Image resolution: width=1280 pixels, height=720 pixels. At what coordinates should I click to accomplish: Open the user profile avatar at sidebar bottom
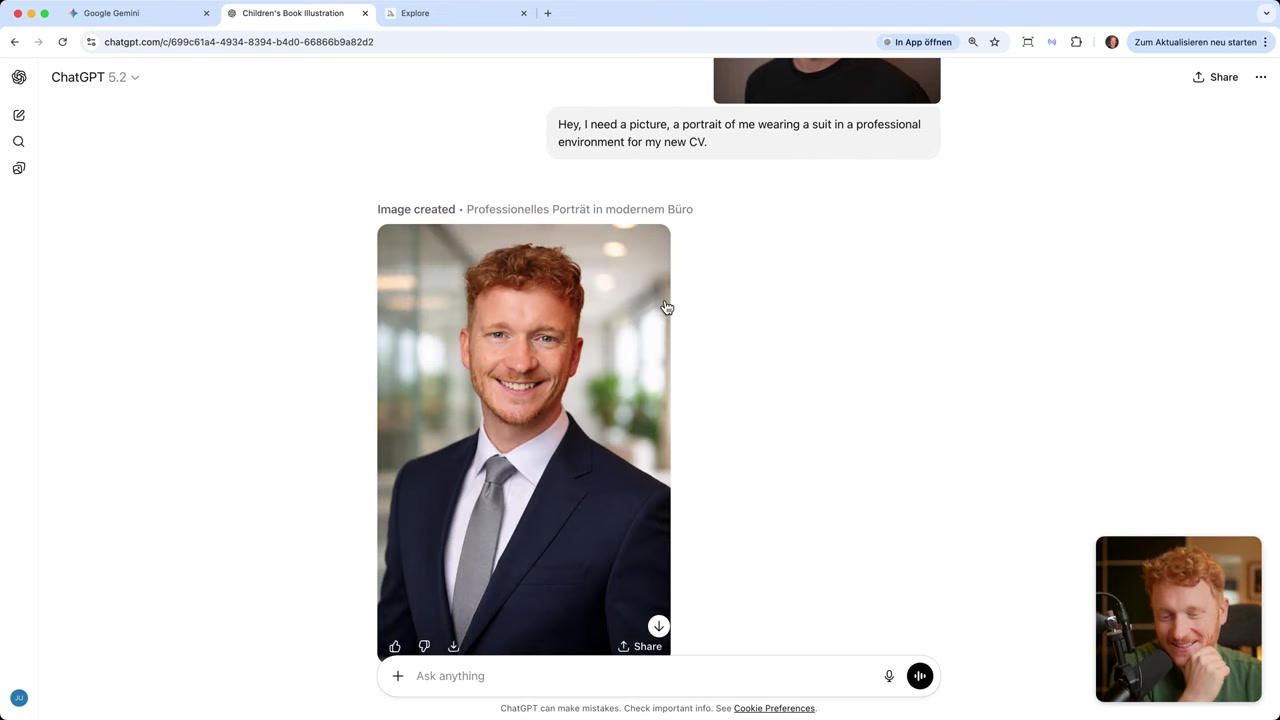coord(19,698)
